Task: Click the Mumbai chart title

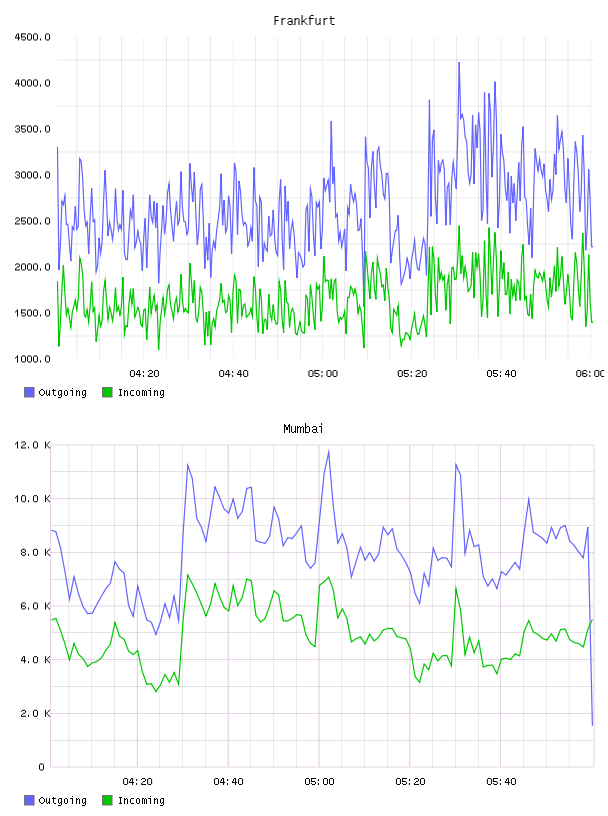Action: 303,429
